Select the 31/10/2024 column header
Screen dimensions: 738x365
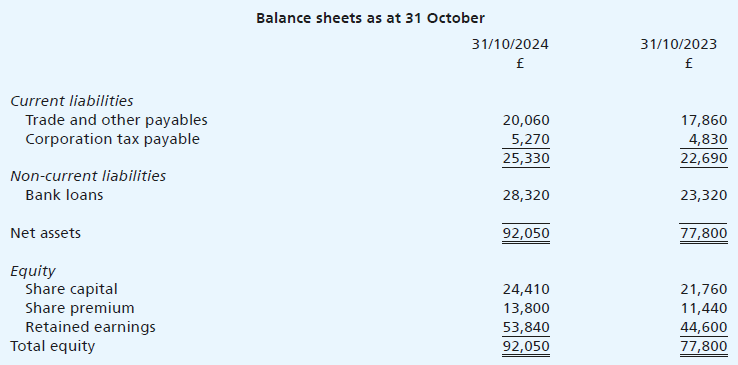tap(510, 45)
